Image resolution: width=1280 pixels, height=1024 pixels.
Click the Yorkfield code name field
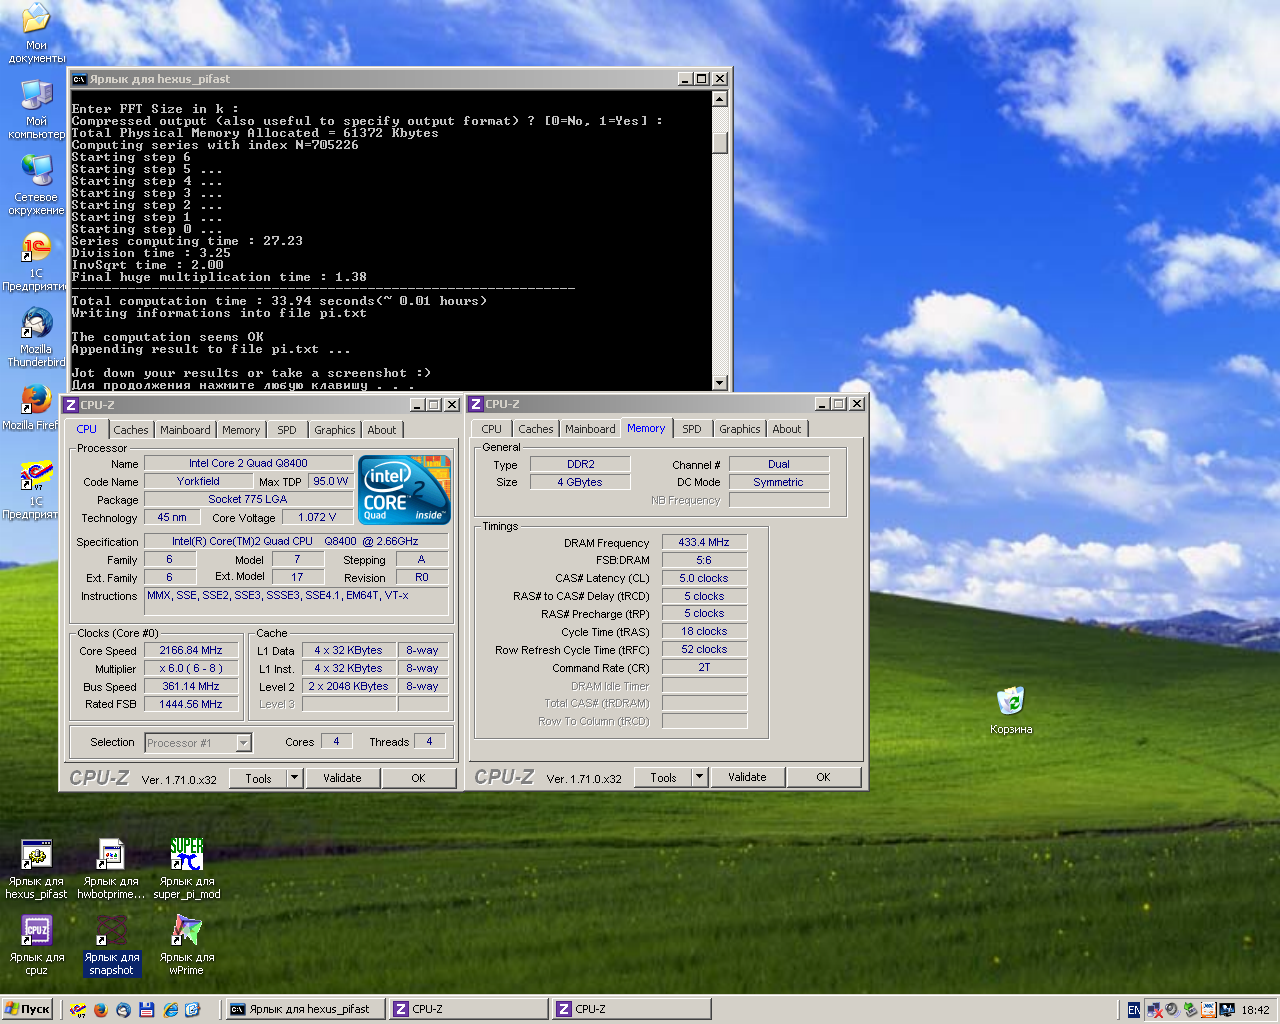[198, 481]
